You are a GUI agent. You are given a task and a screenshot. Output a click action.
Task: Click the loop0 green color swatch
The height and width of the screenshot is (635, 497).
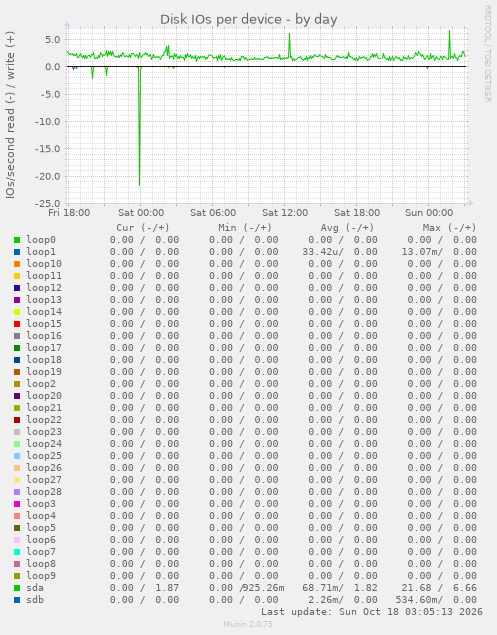tap(17, 240)
